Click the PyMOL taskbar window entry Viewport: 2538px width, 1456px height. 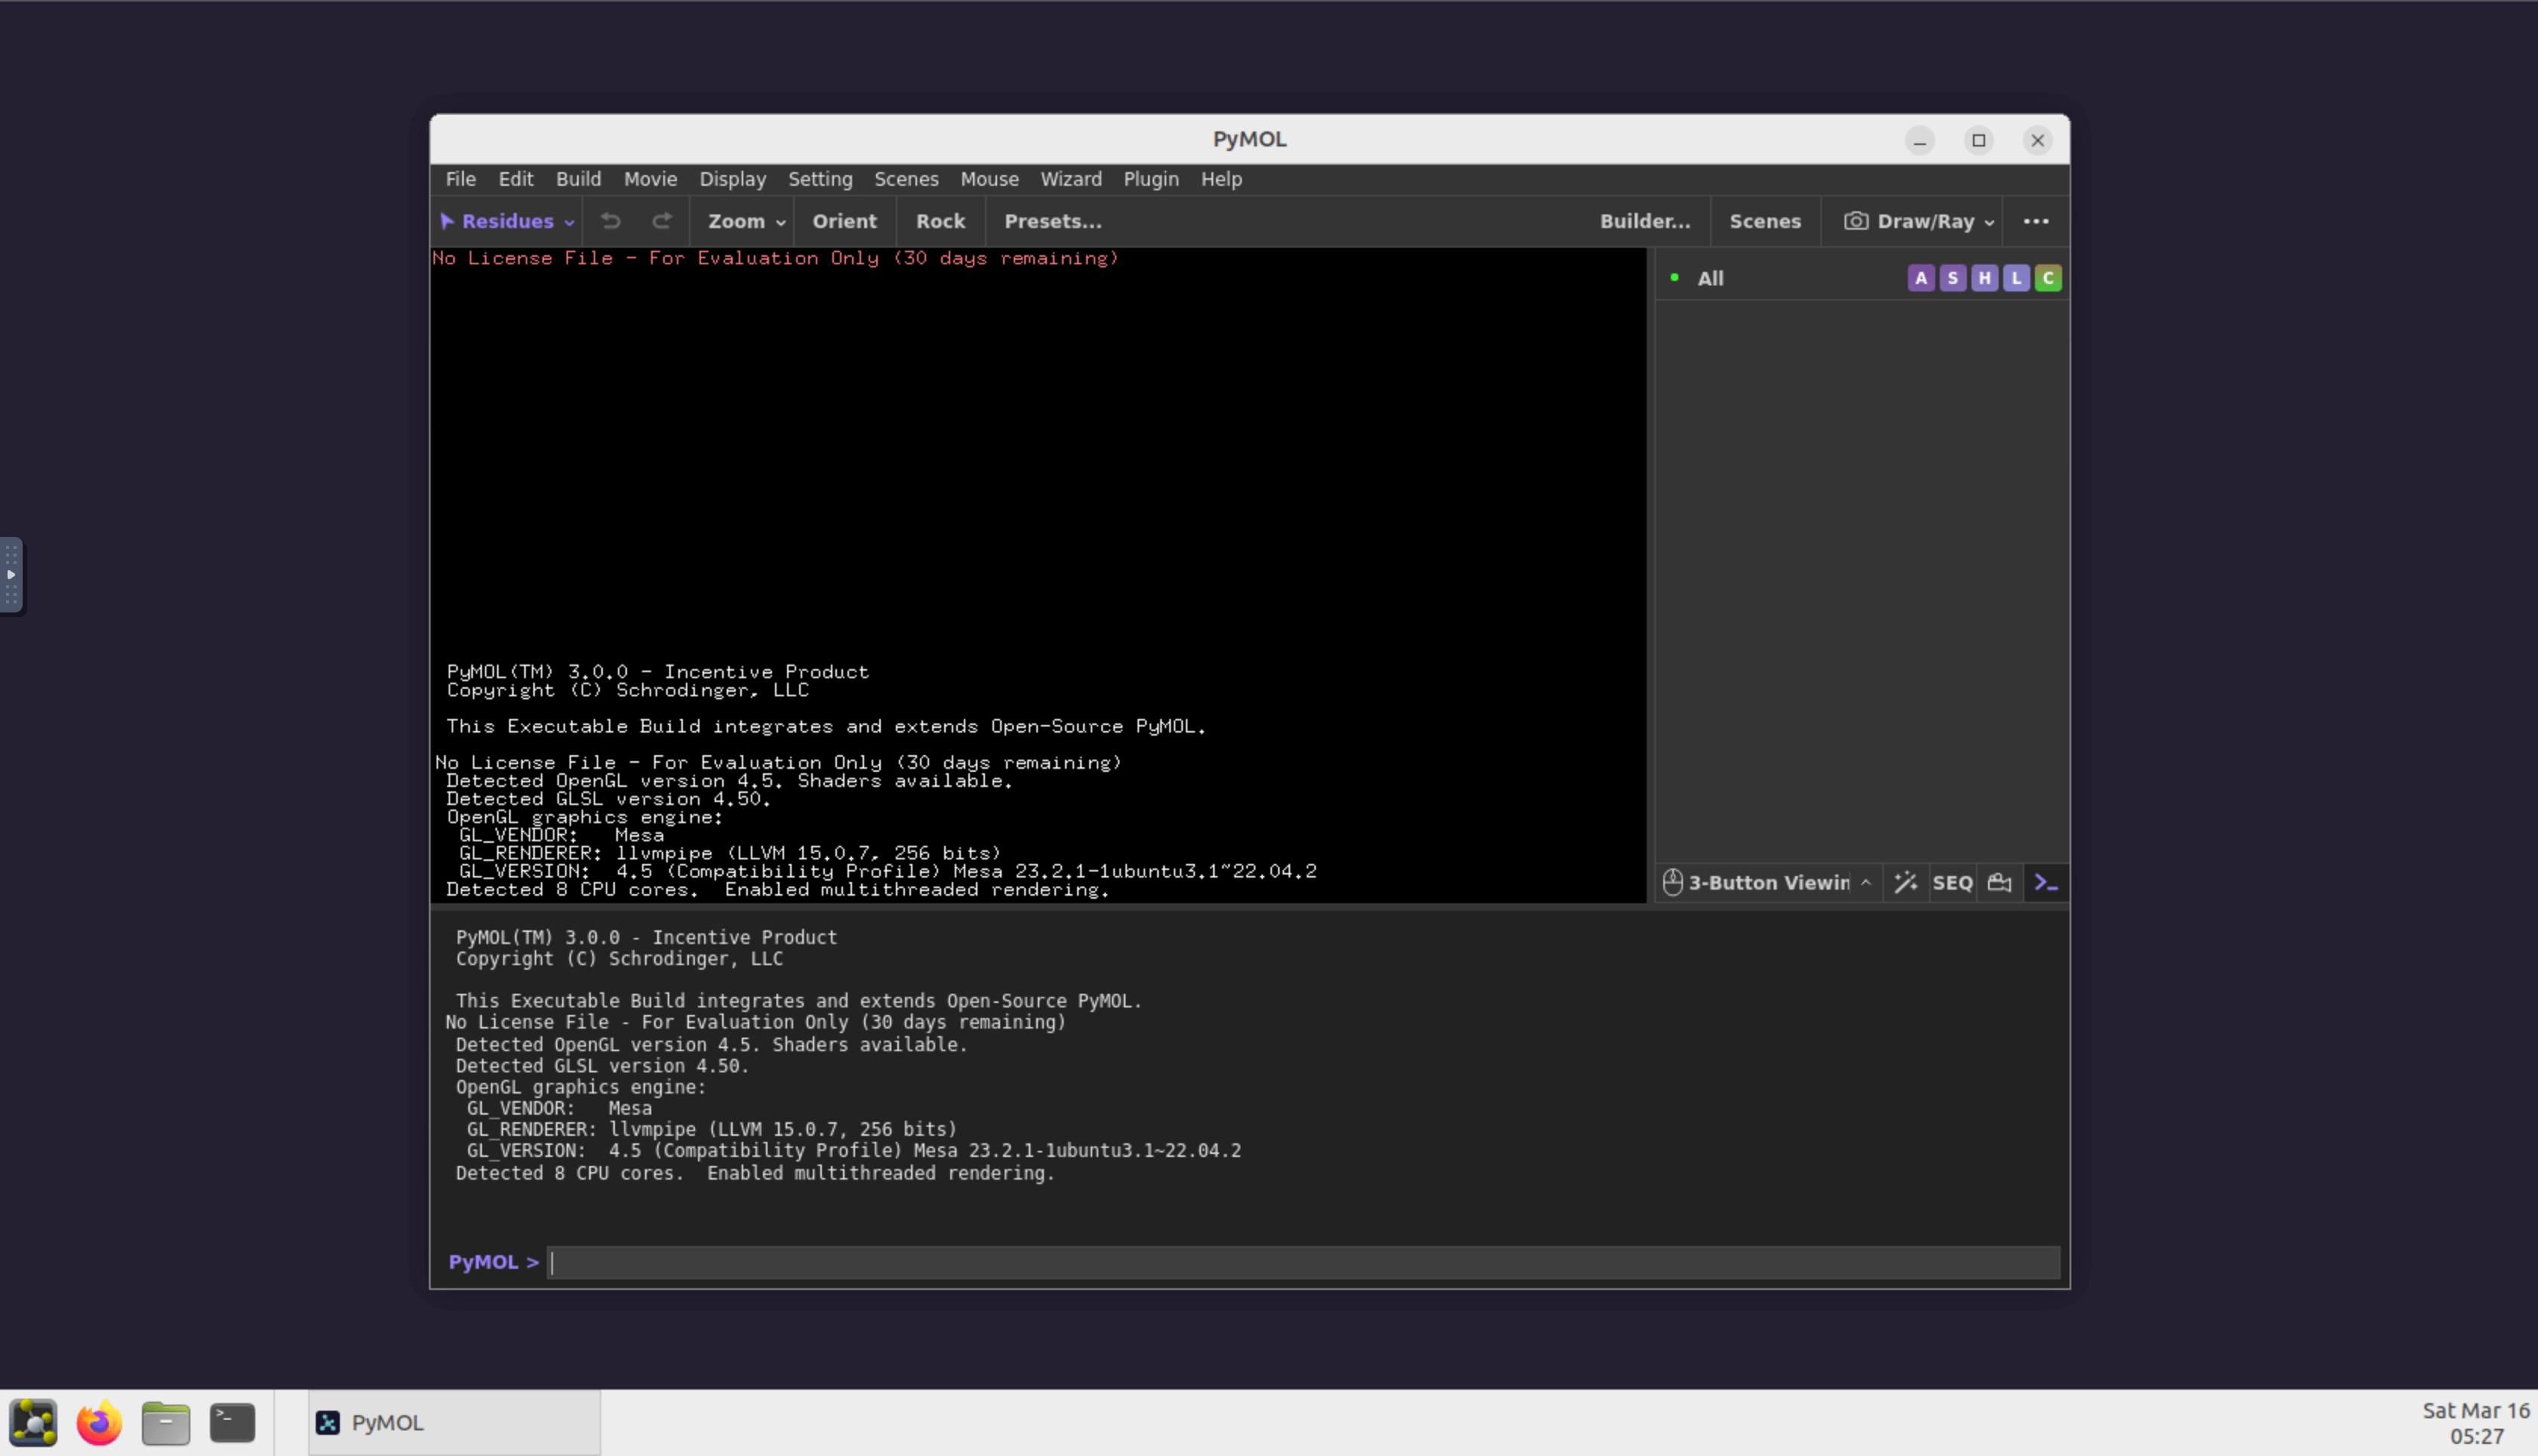pos(454,1422)
